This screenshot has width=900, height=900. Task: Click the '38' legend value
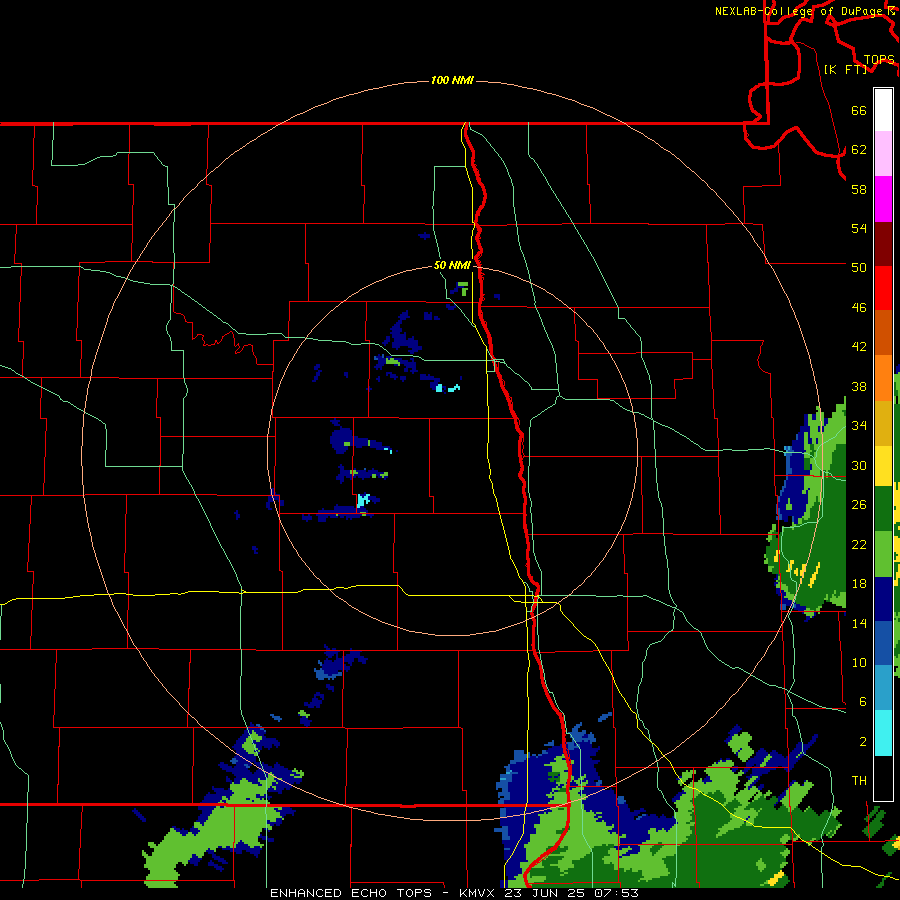[x=859, y=387]
